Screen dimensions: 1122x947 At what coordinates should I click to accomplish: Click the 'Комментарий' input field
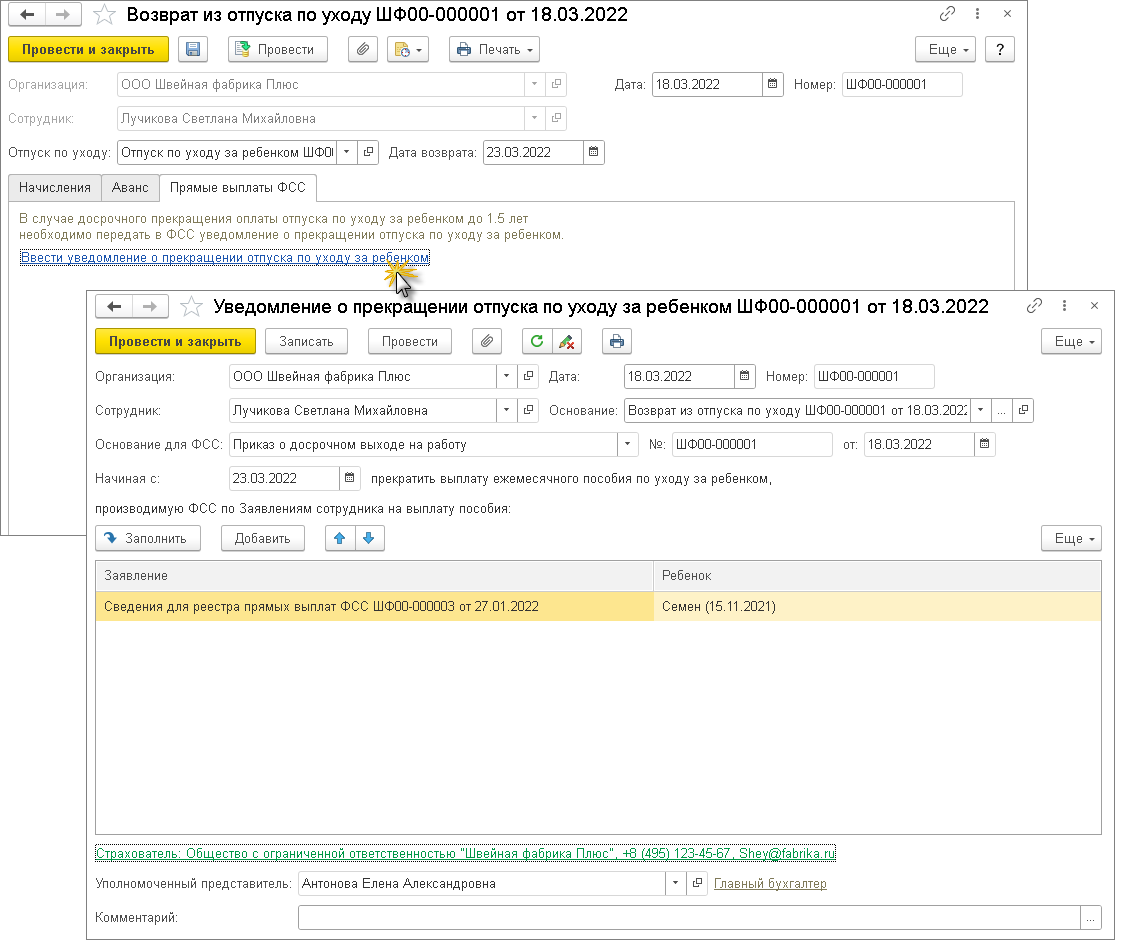pyautogui.click(x=688, y=917)
